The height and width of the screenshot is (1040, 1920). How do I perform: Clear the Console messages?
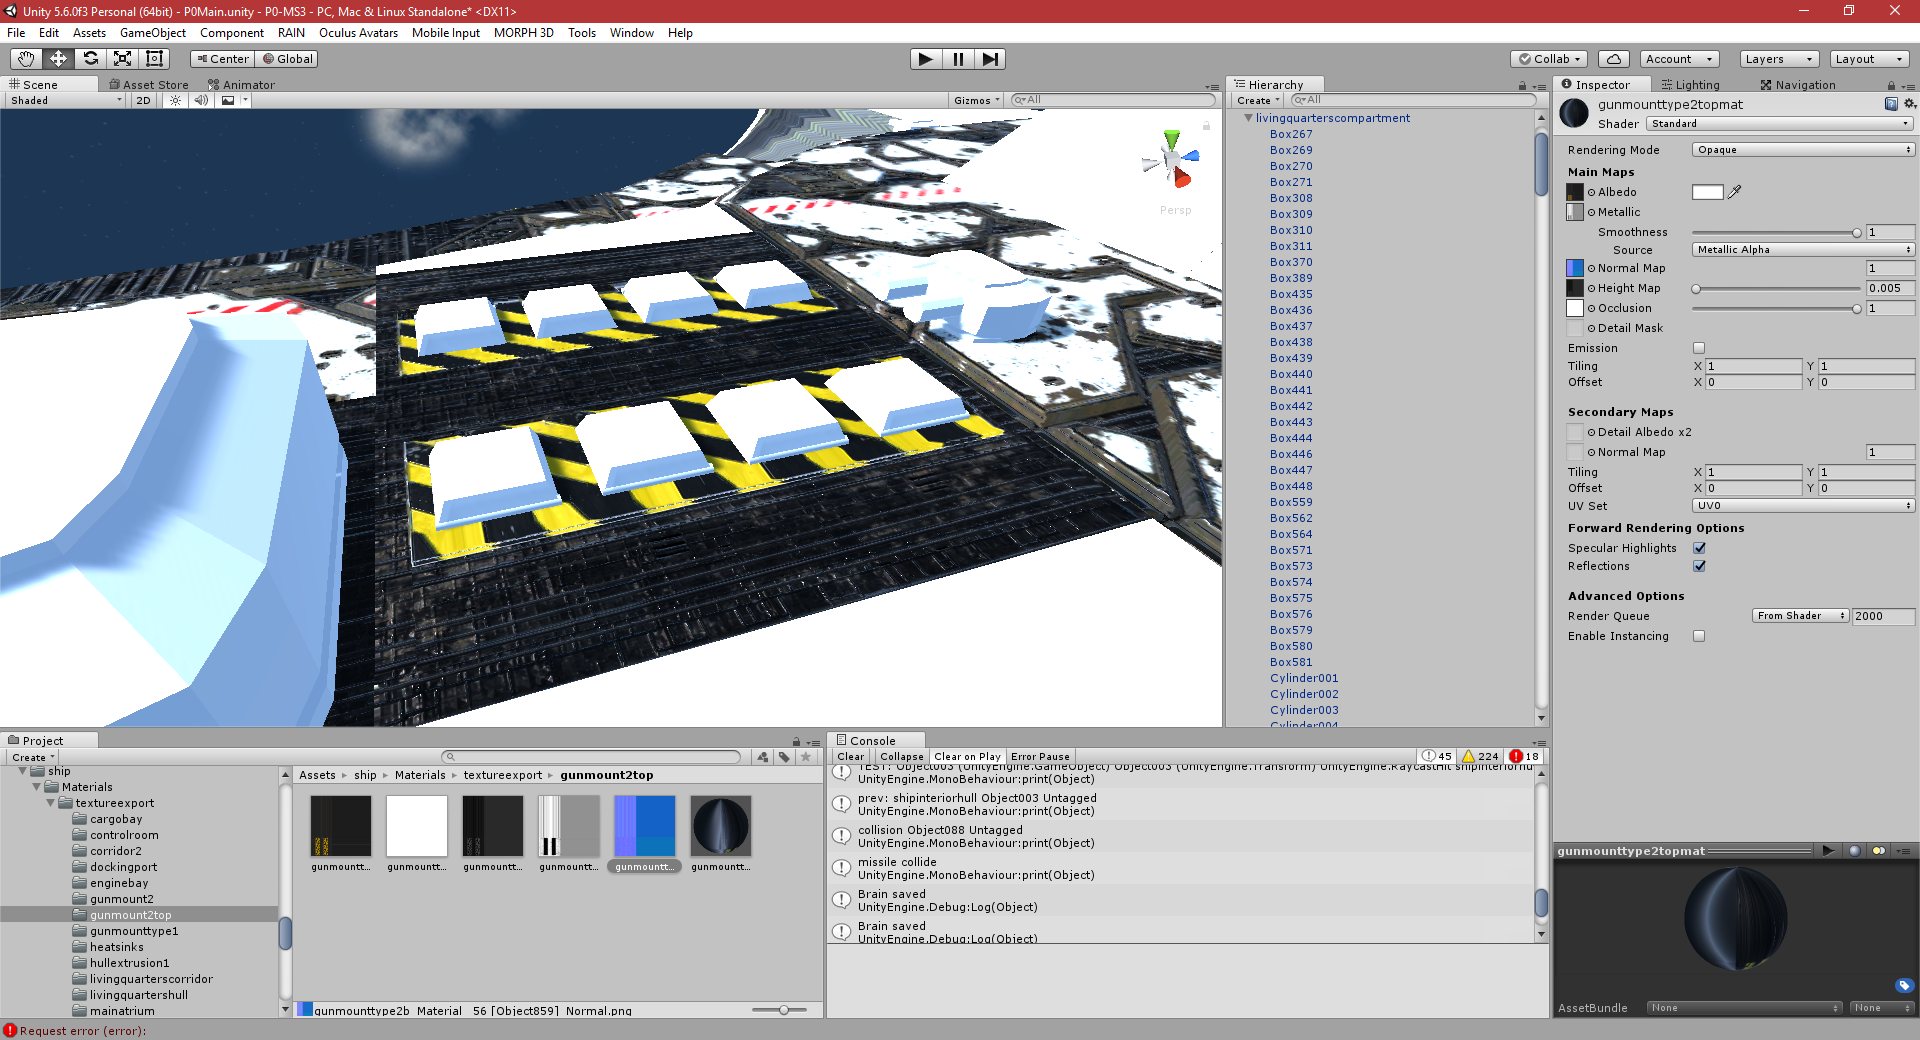[x=850, y=756]
